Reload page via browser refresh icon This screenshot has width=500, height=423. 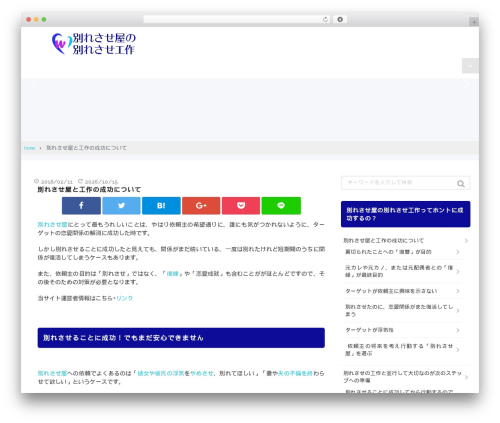pos(325,19)
